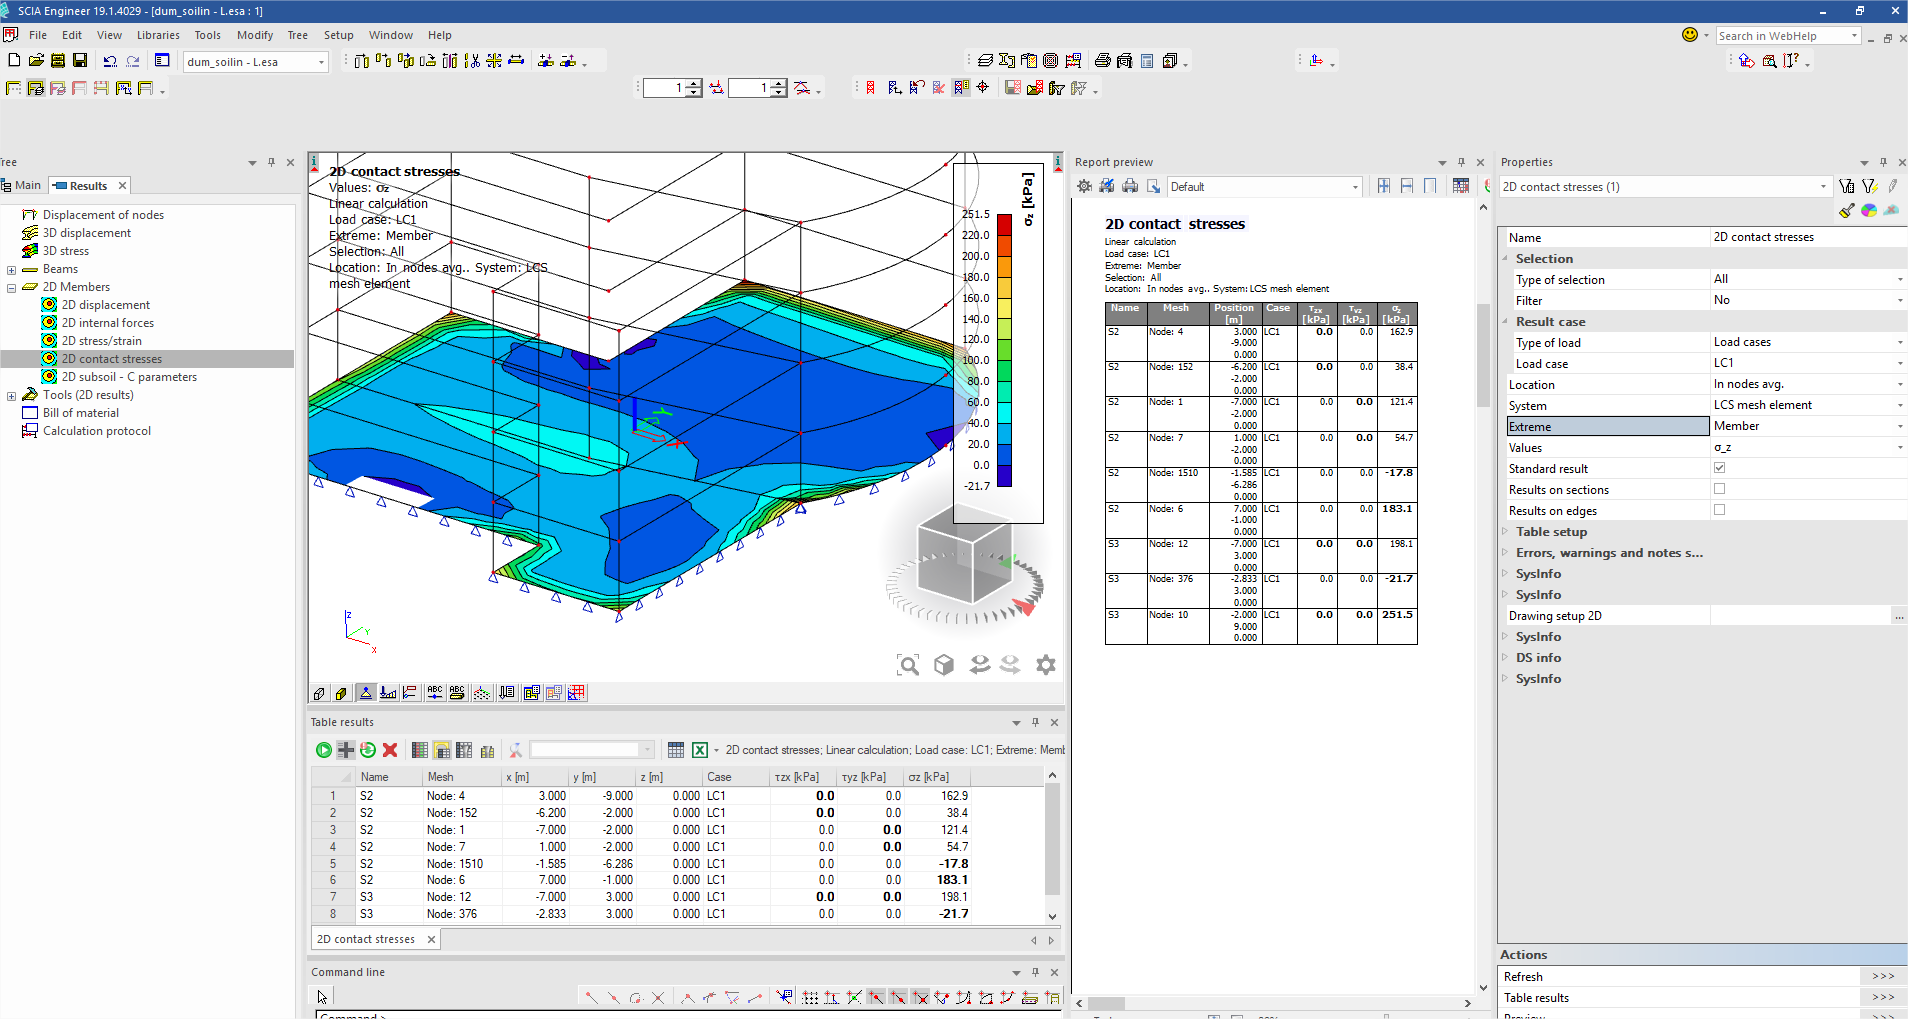Expand the Table setup property group
The width and height of the screenshot is (1908, 1019).
1505,532
